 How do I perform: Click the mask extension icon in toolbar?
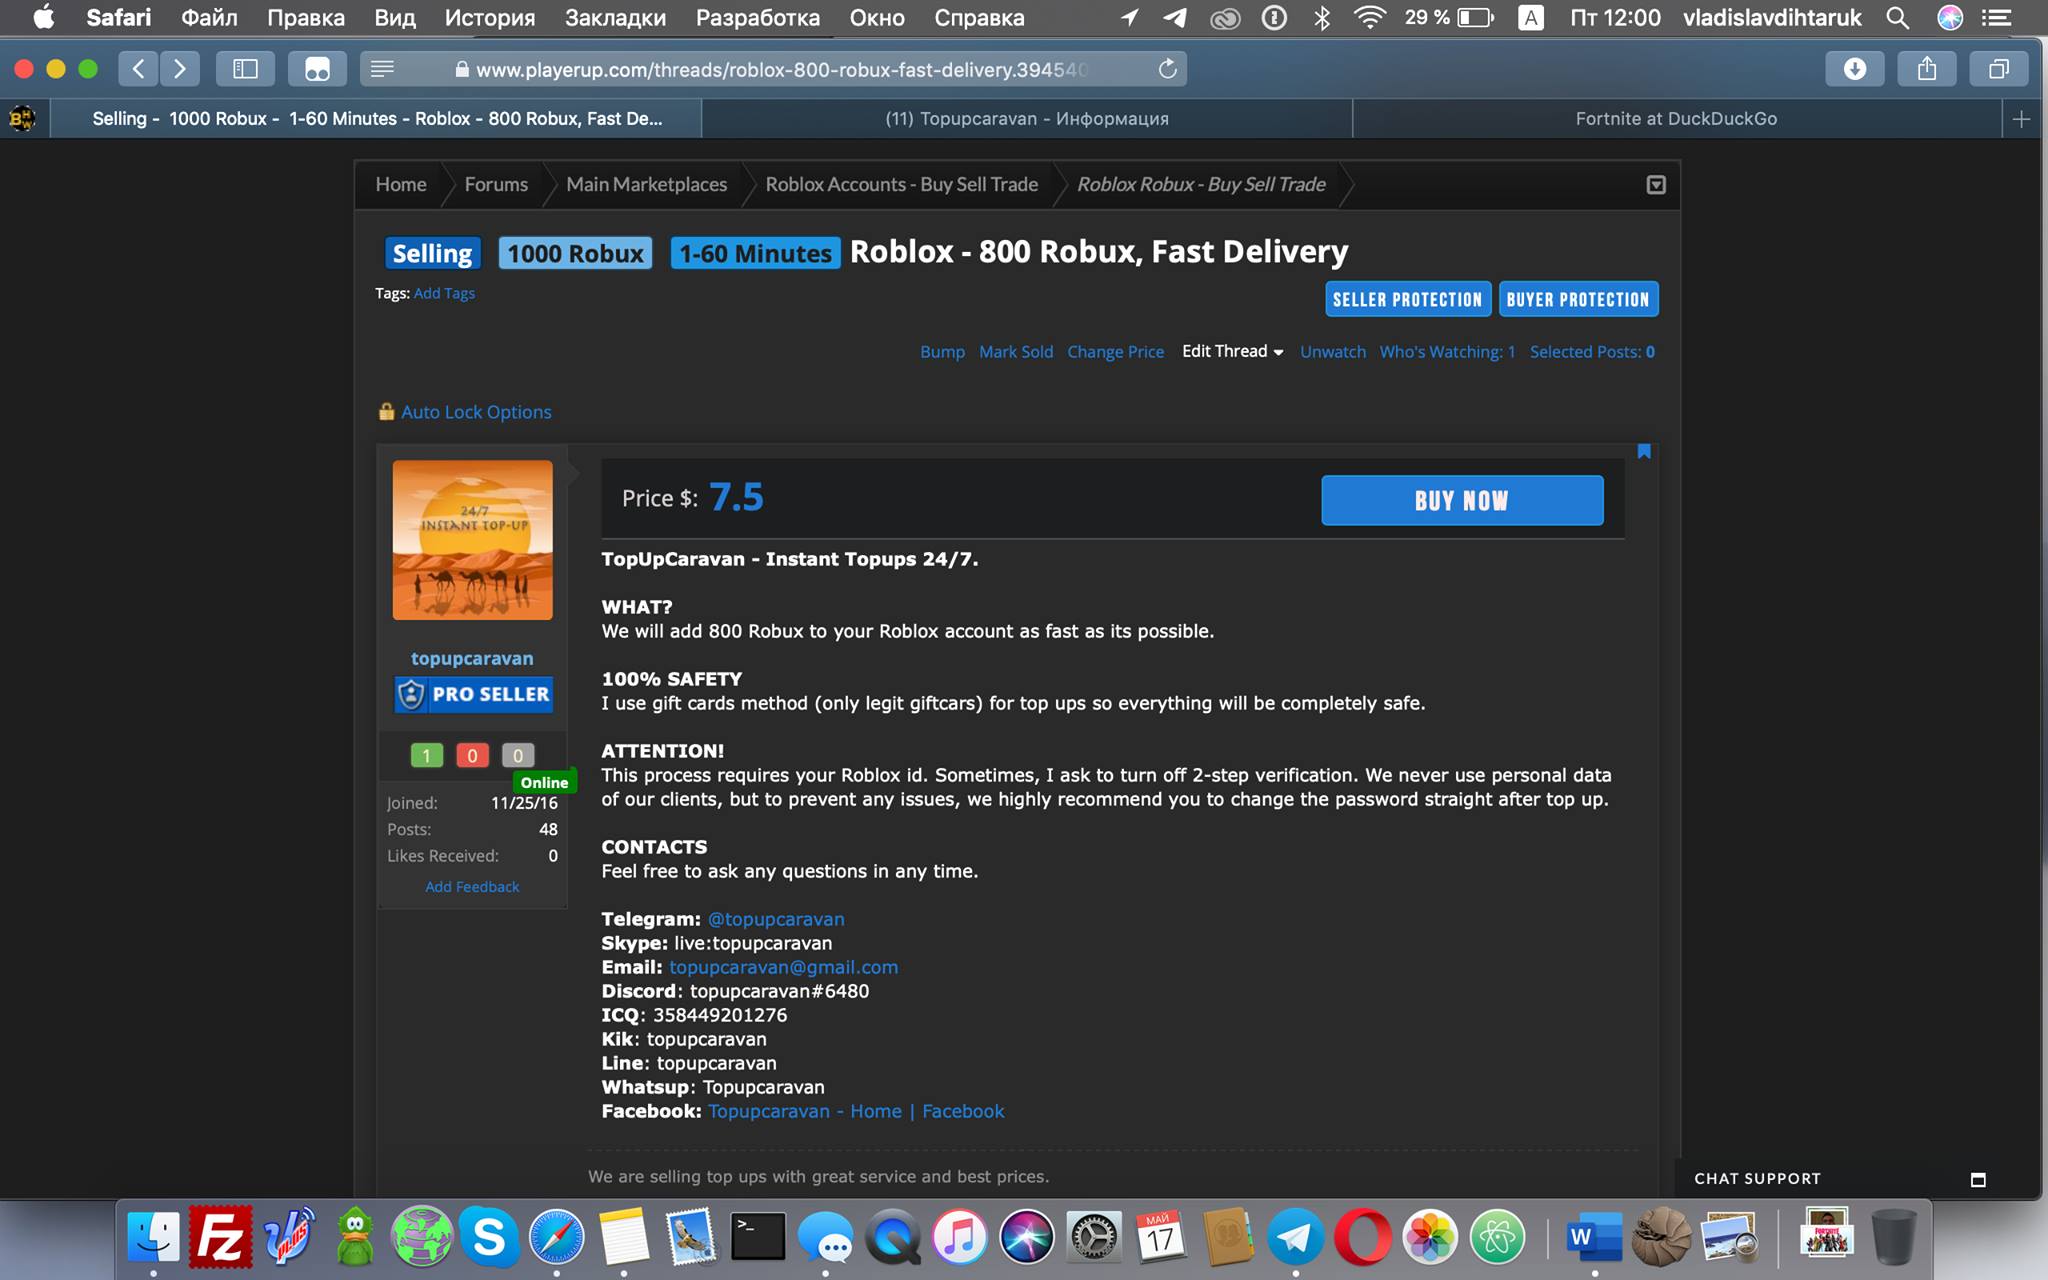pyautogui.click(x=317, y=69)
